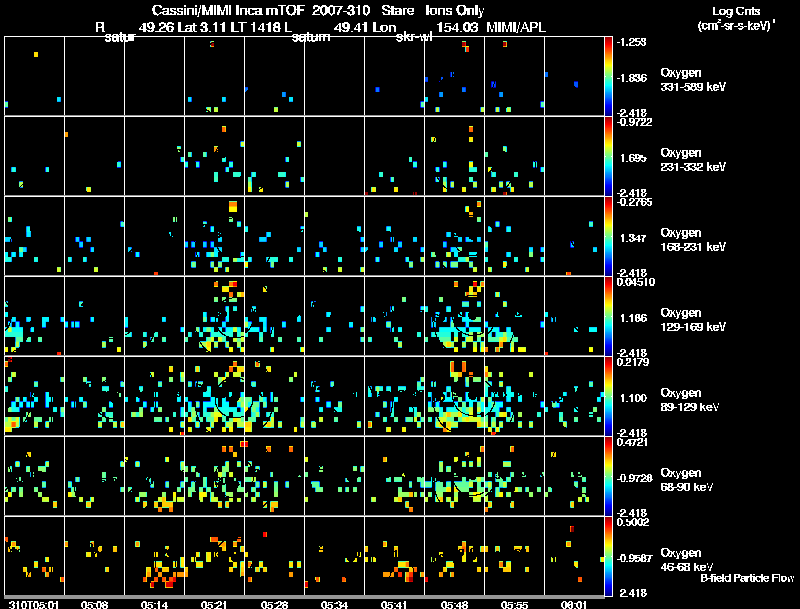This screenshot has width=800, height=609.
Task: Click the '0.04510' colorbar value
Action: pos(636,282)
